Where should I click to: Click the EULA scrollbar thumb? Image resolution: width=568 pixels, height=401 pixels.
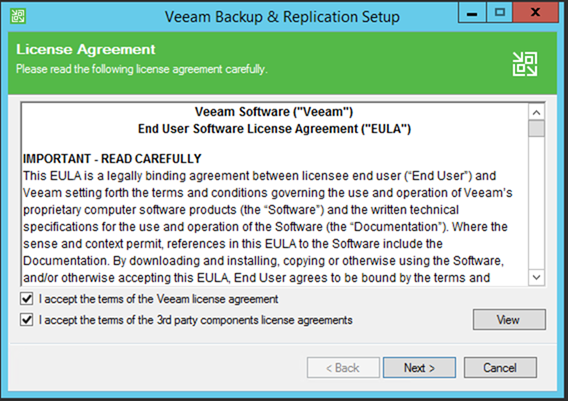tap(536, 129)
